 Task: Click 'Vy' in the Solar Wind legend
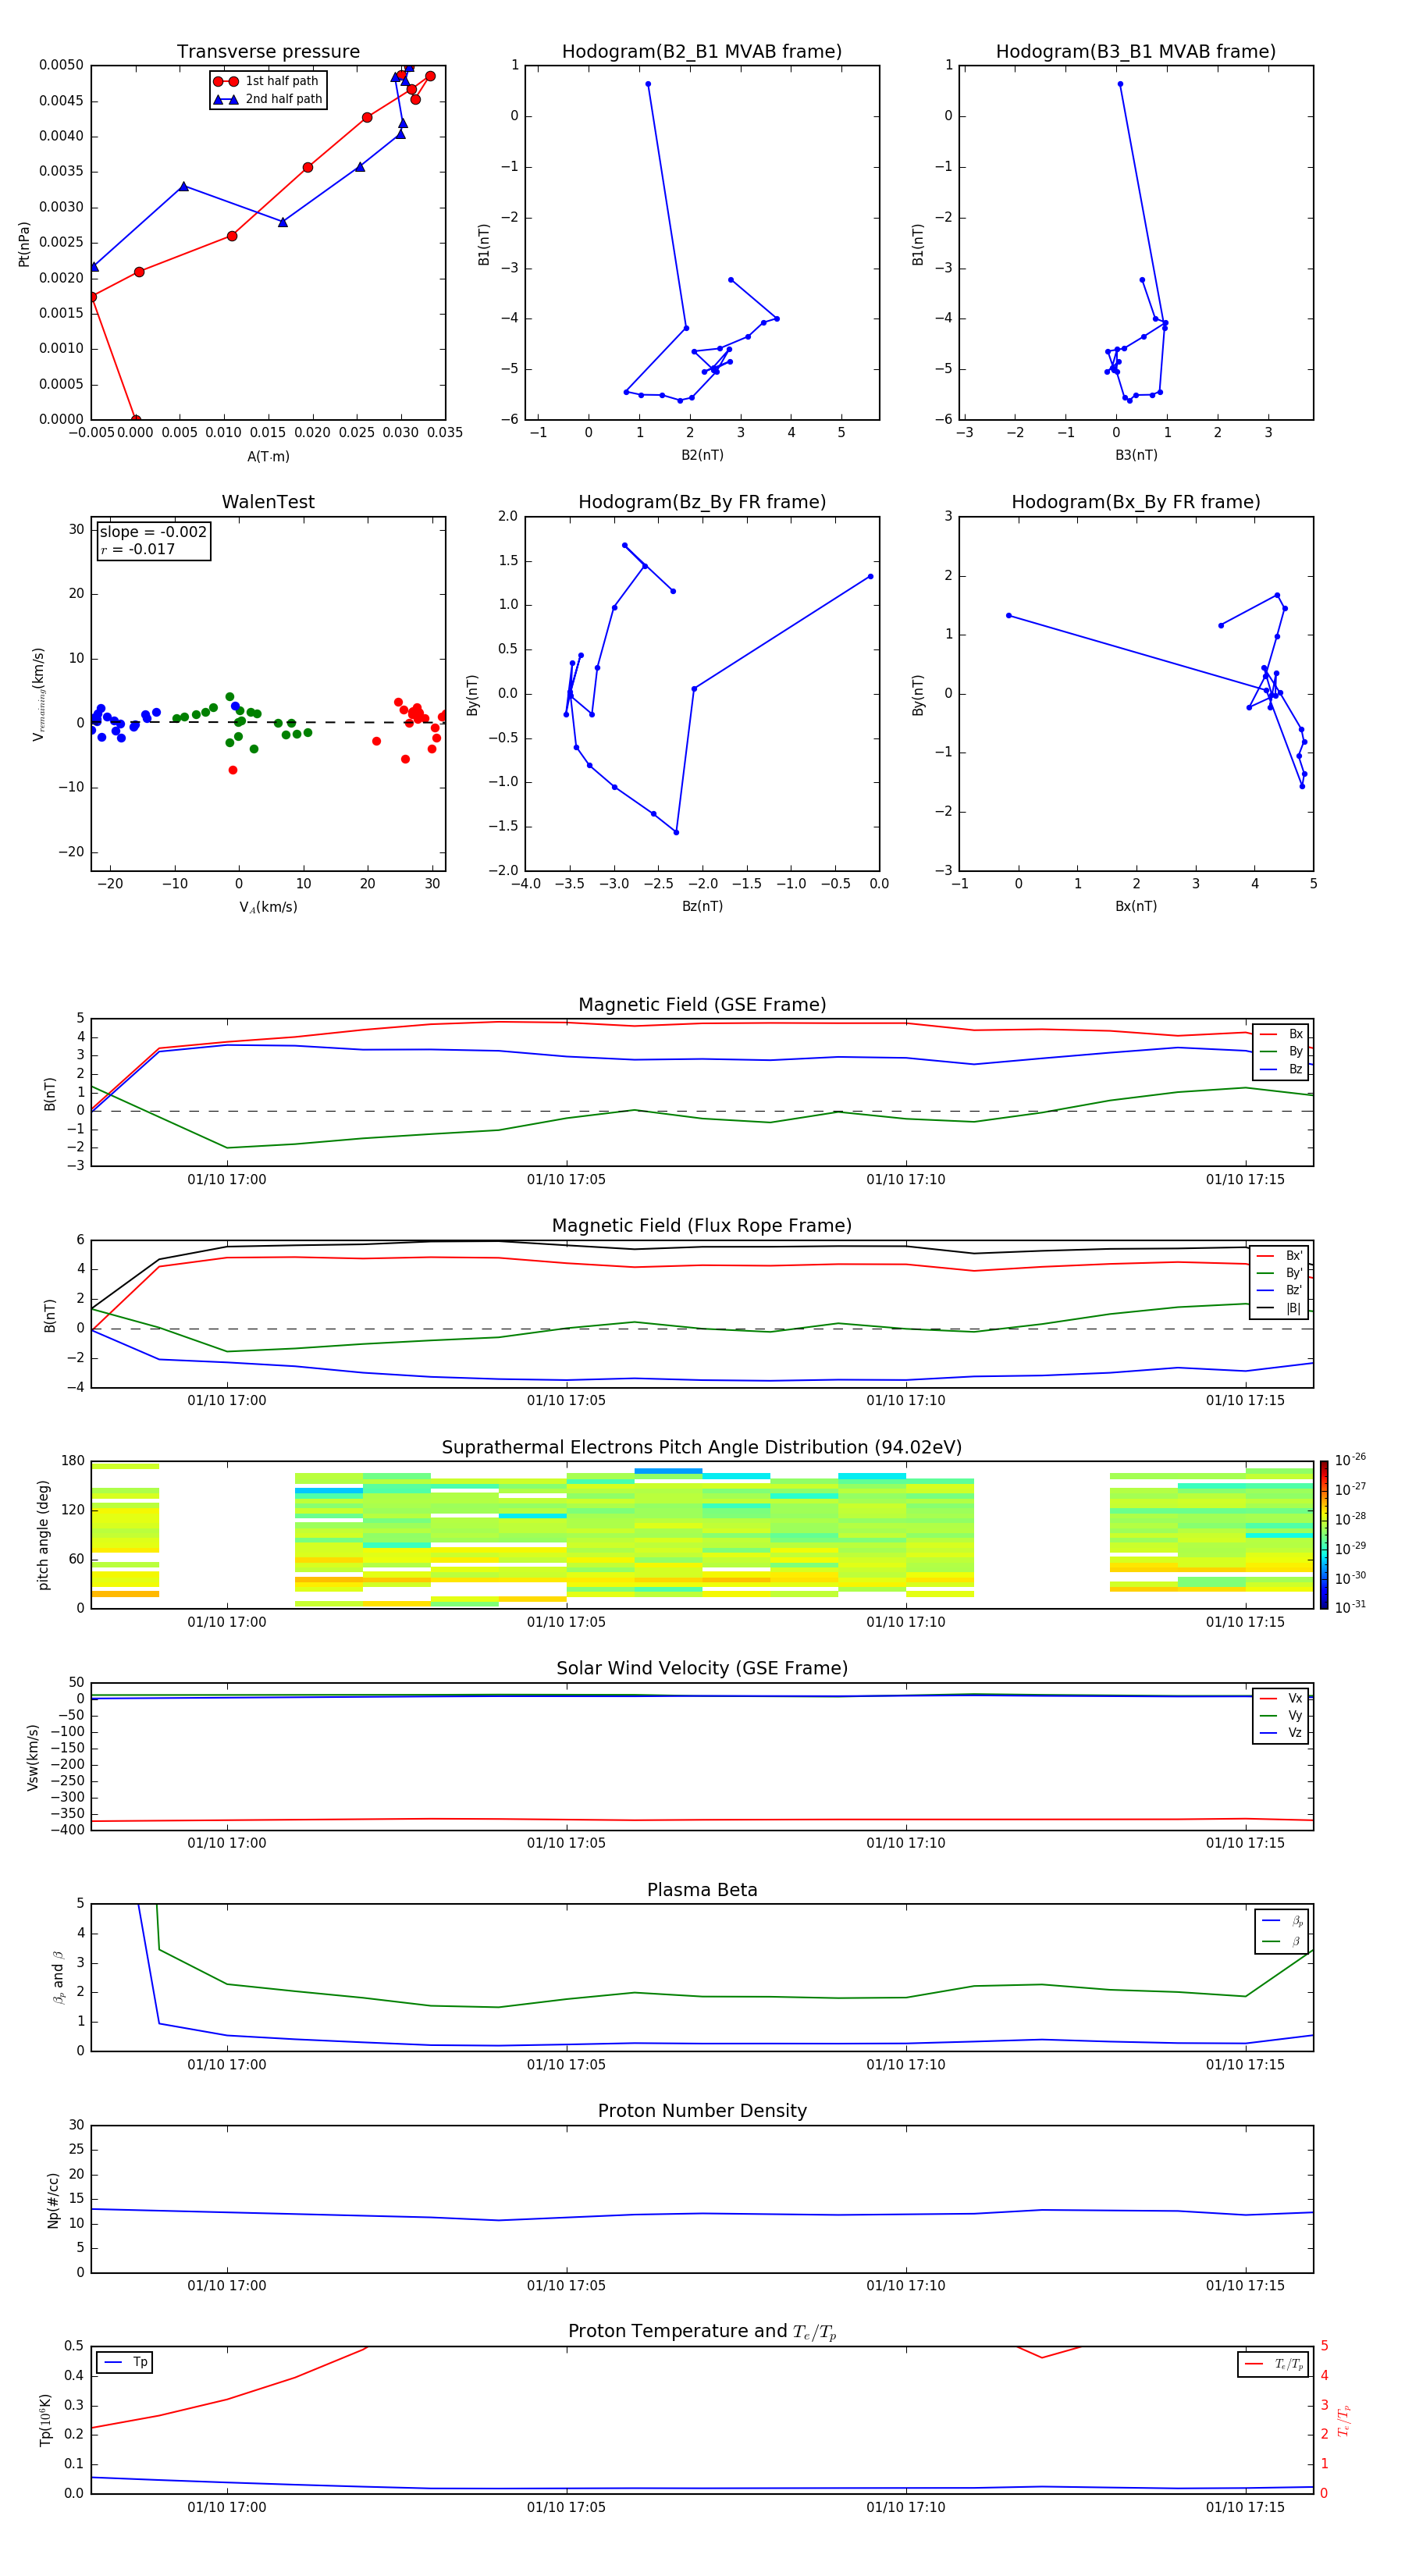click(x=1282, y=1716)
